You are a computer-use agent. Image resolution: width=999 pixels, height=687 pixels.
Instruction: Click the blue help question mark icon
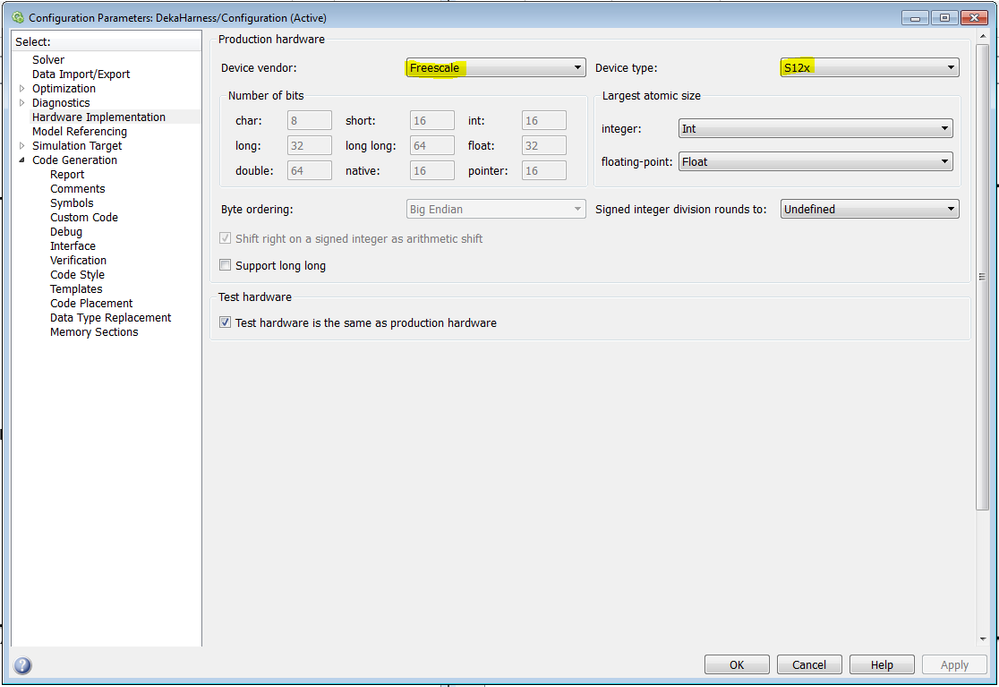point(22,665)
